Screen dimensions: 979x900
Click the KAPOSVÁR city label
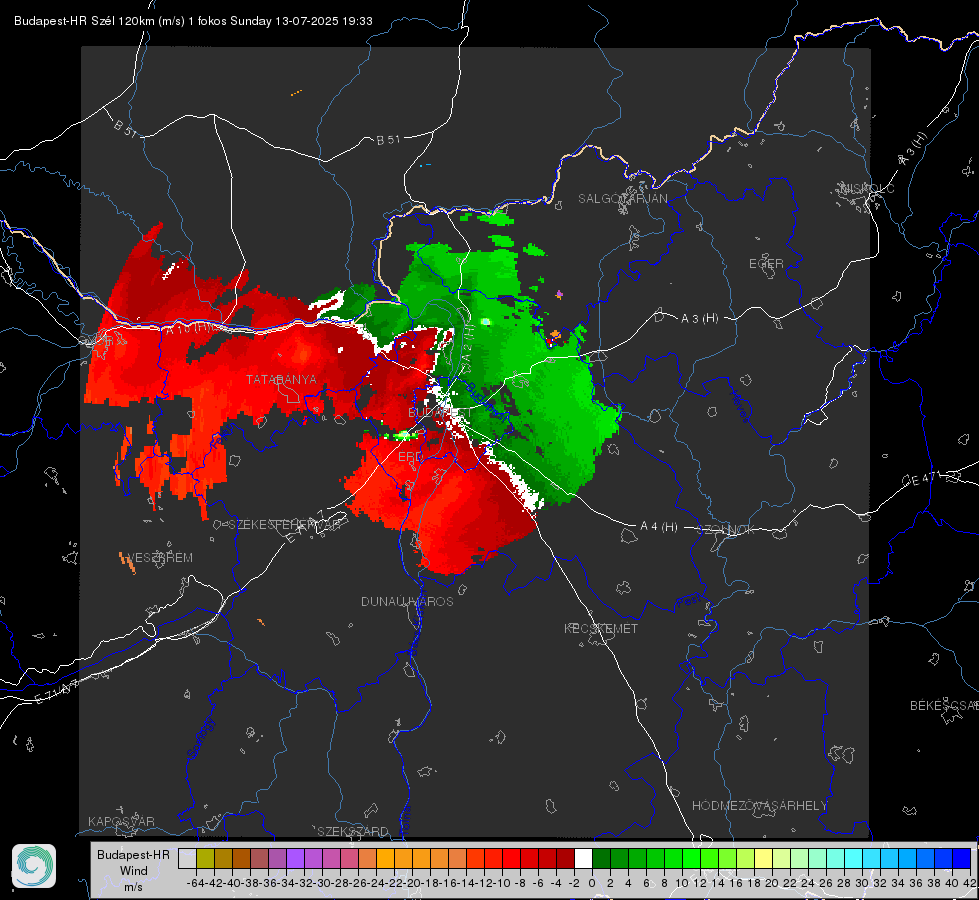(x=121, y=821)
